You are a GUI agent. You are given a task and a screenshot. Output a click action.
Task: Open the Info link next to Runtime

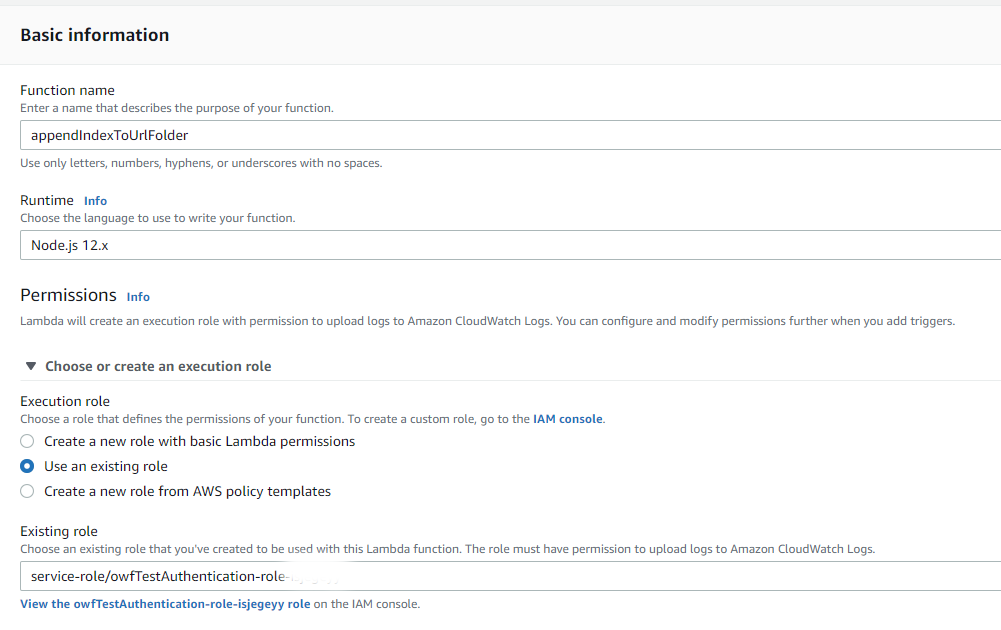tap(95, 201)
